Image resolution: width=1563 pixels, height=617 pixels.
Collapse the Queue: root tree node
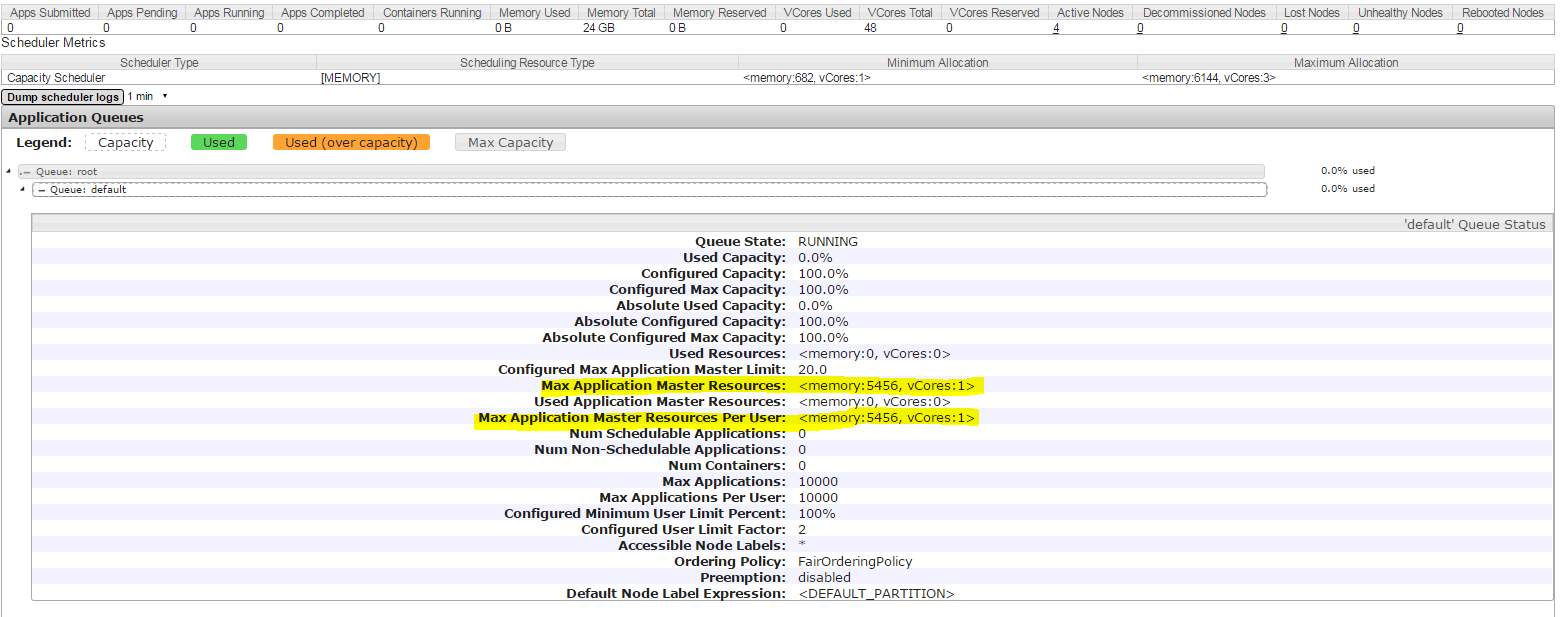click(8, 171)
